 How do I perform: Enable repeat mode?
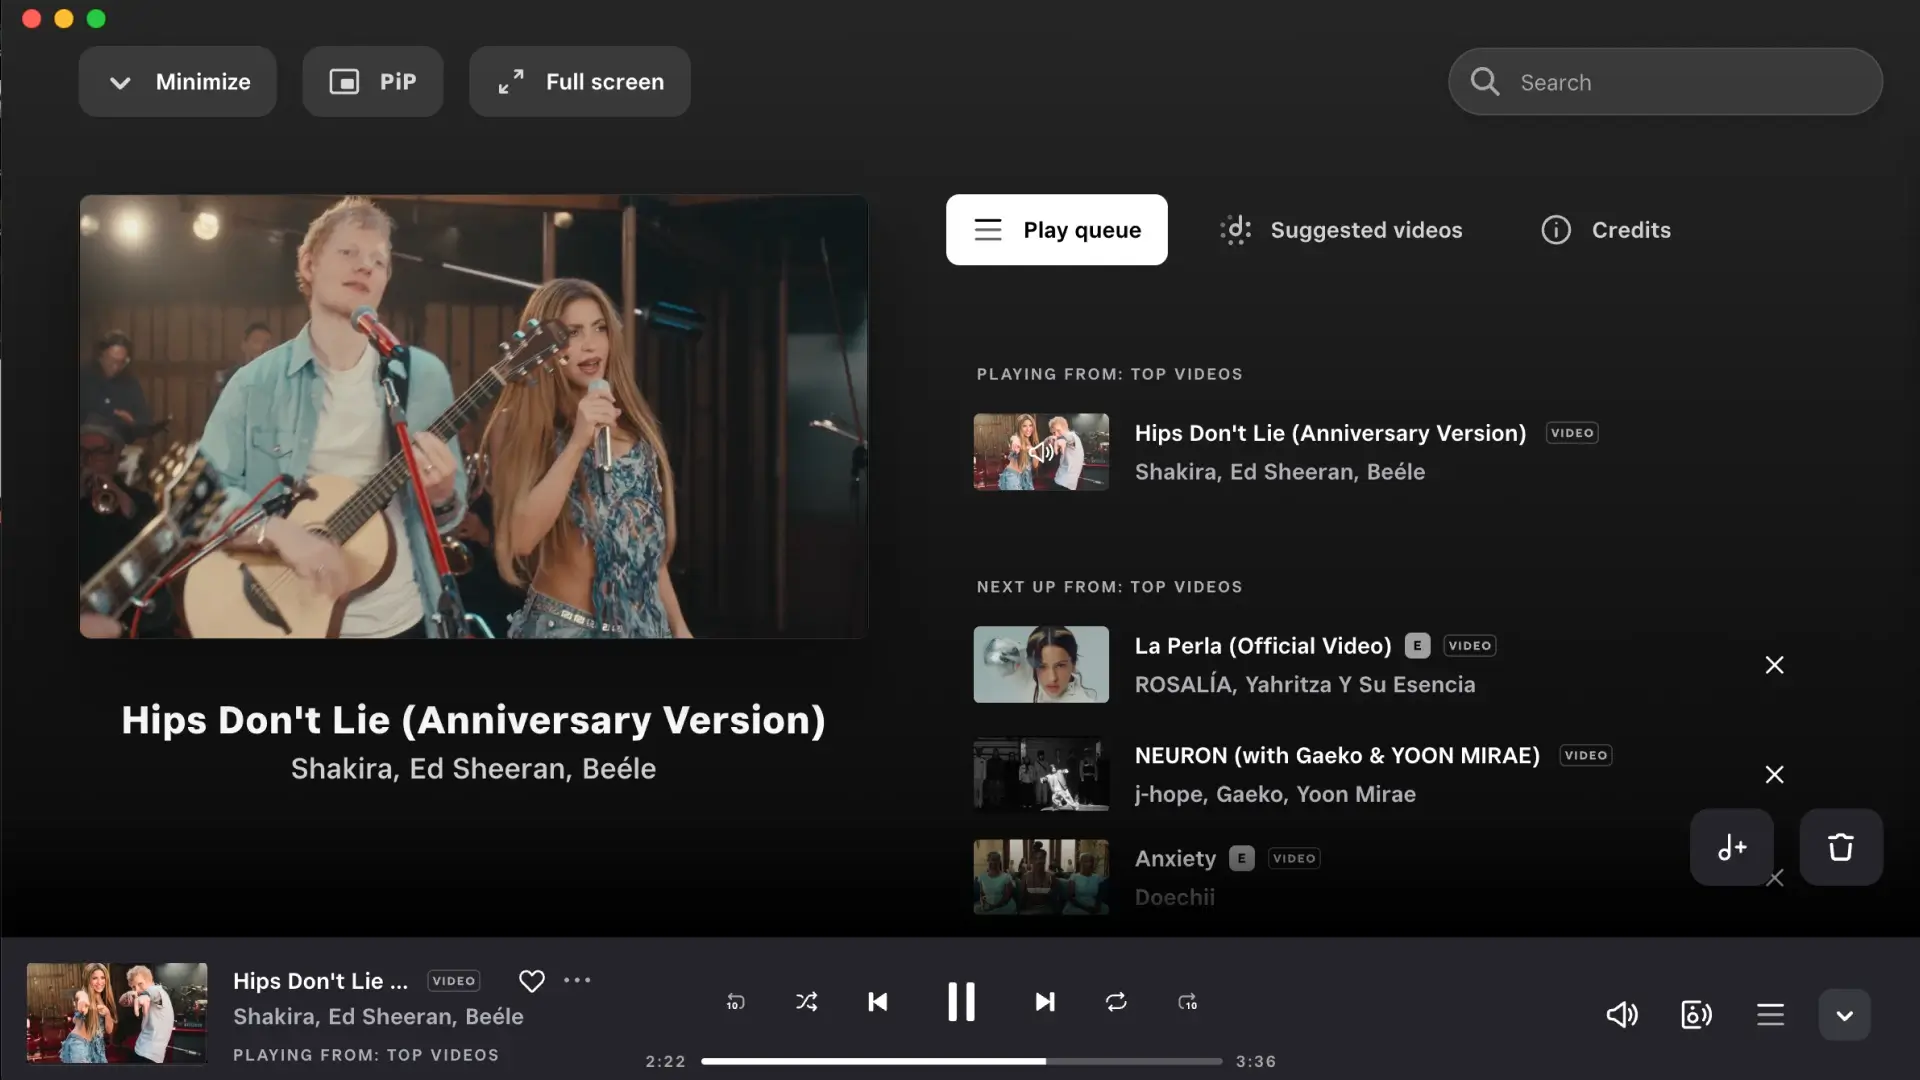pyautogui.click(x=1117, y=1002)
